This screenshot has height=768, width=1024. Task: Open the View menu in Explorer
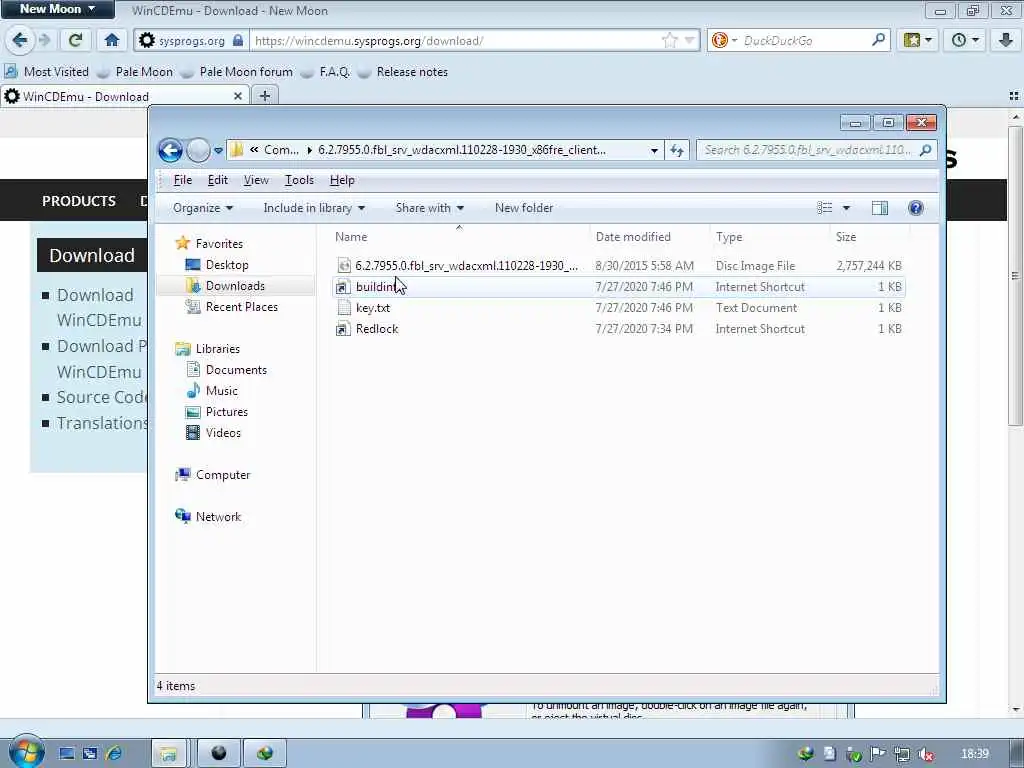[x=256, y=180]
